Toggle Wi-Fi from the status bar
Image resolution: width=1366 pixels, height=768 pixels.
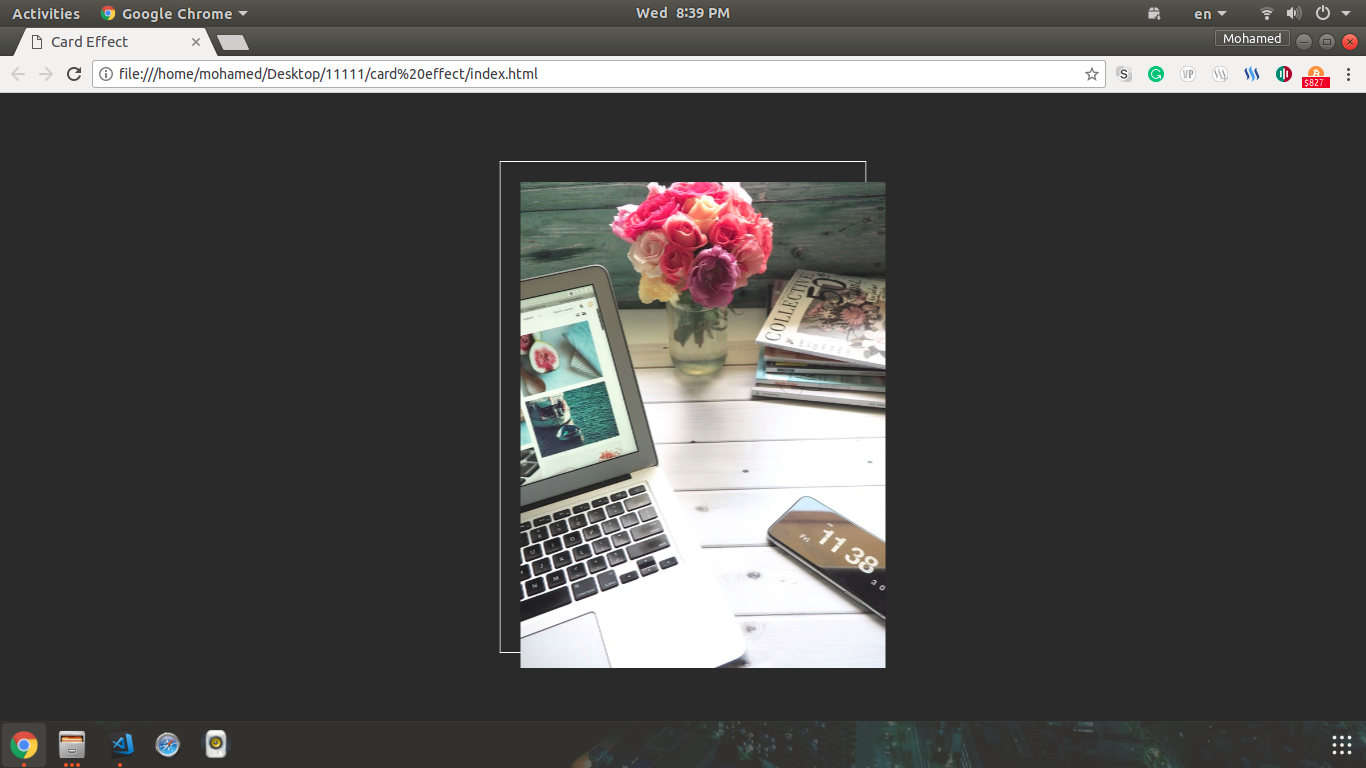tap(1266, 13)
